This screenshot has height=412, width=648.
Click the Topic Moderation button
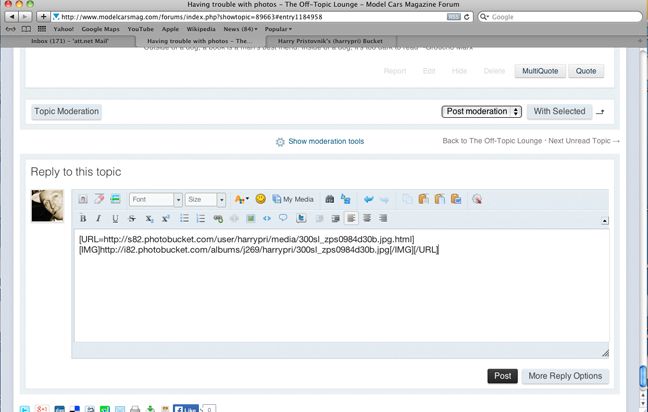click(x=66, y=112)
